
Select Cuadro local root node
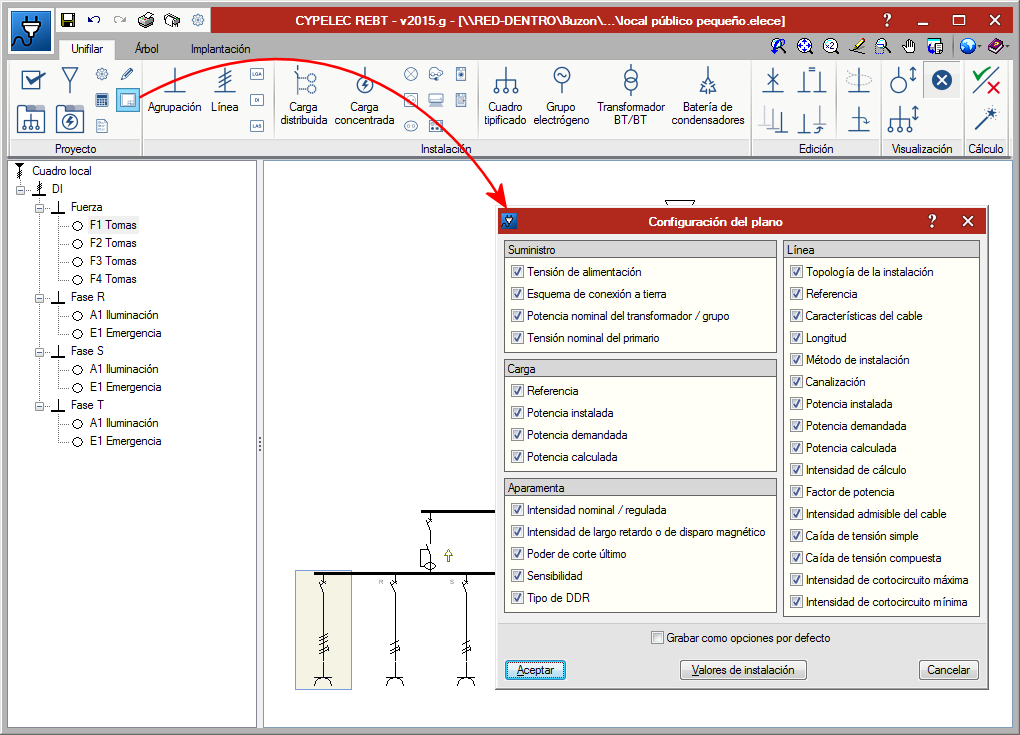(x=62, y=170)
